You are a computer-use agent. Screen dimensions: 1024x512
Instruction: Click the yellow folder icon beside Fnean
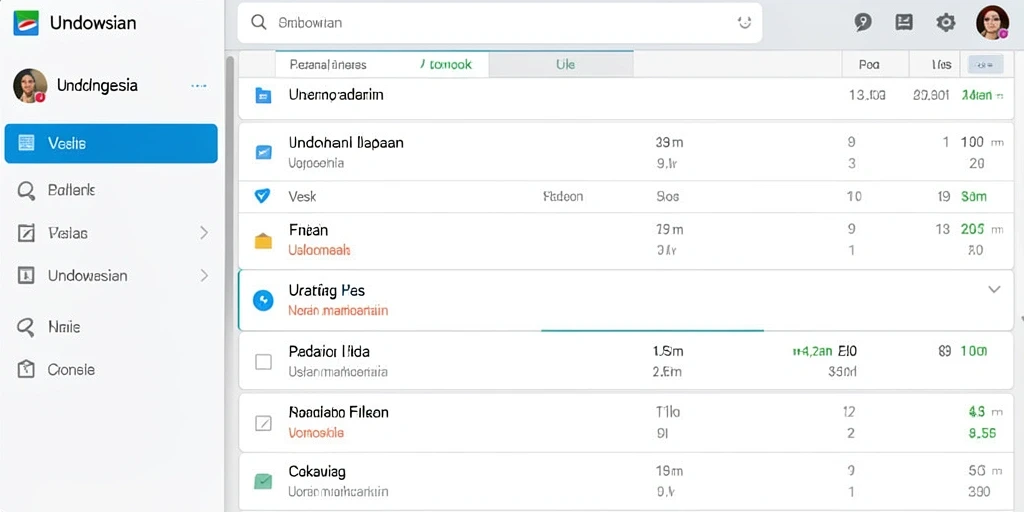point(263,240)
